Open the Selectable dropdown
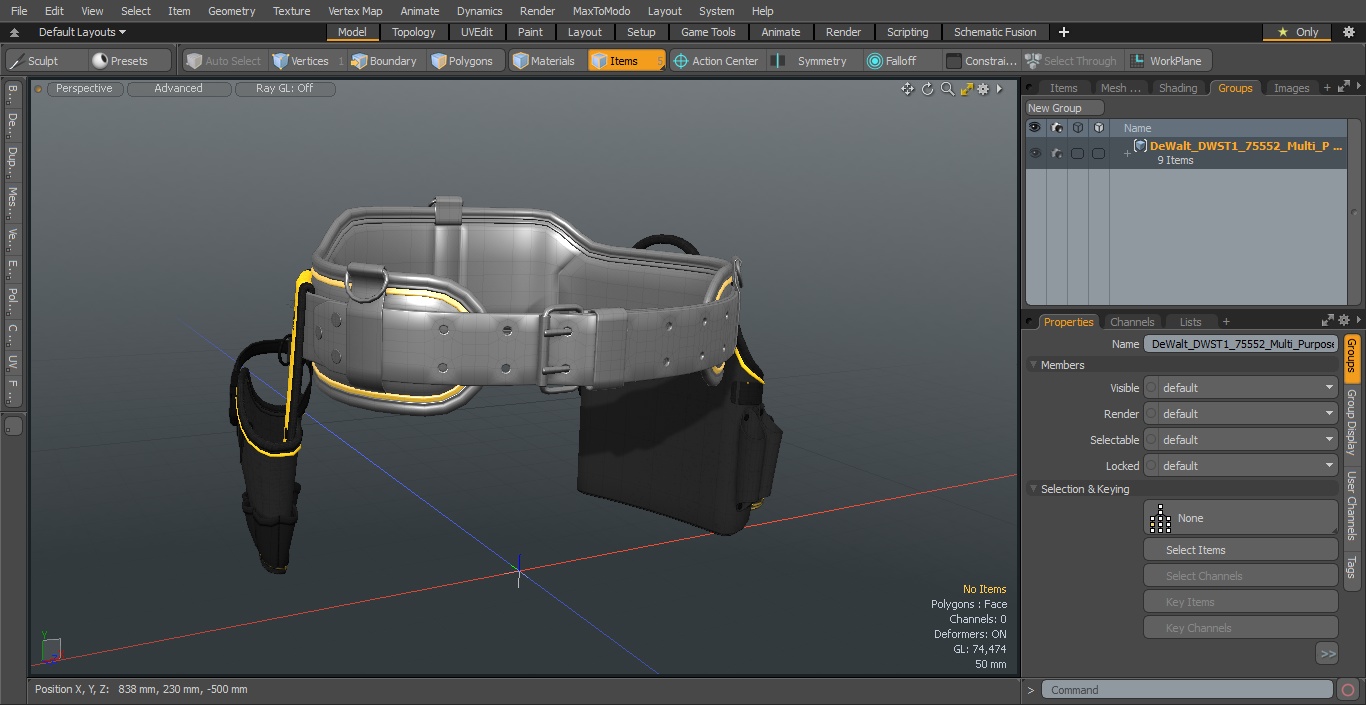This screenshot has height=705, width=1366. click(x=1240, y=440)
